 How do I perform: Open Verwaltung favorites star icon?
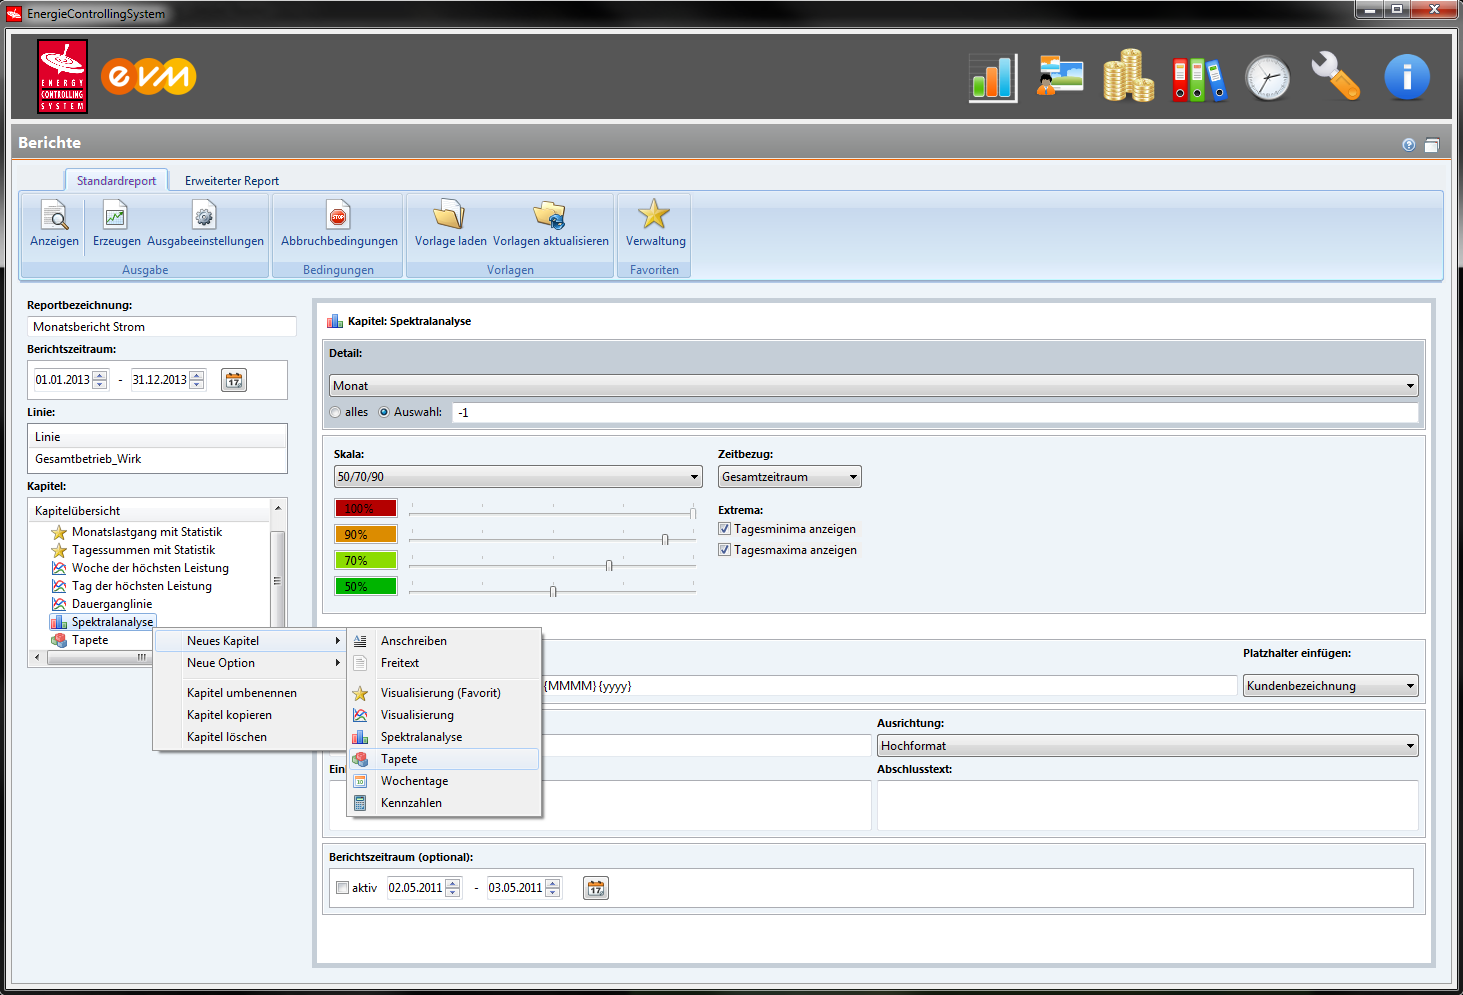tap(654, 214)
